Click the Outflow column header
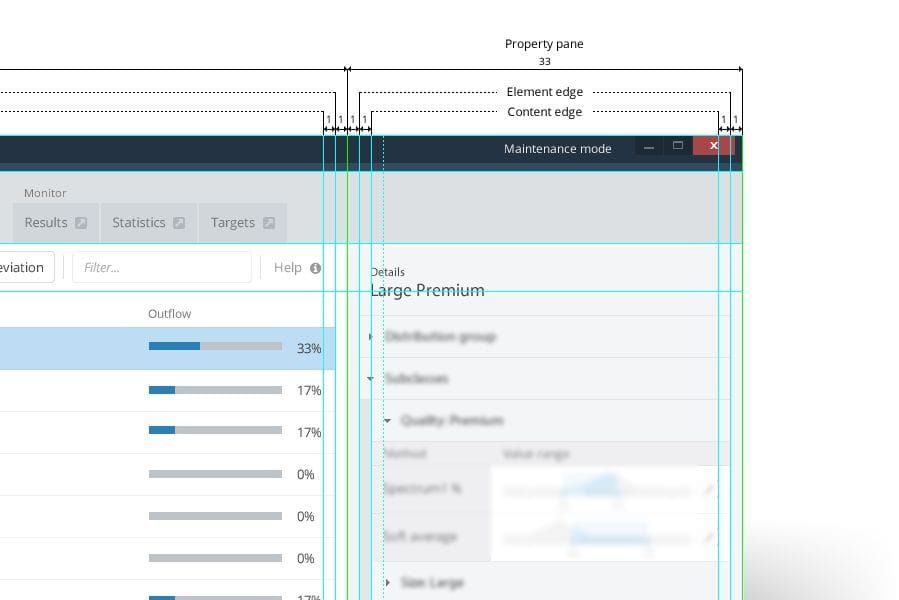The image size is (899, 600). tap(169, 313)
